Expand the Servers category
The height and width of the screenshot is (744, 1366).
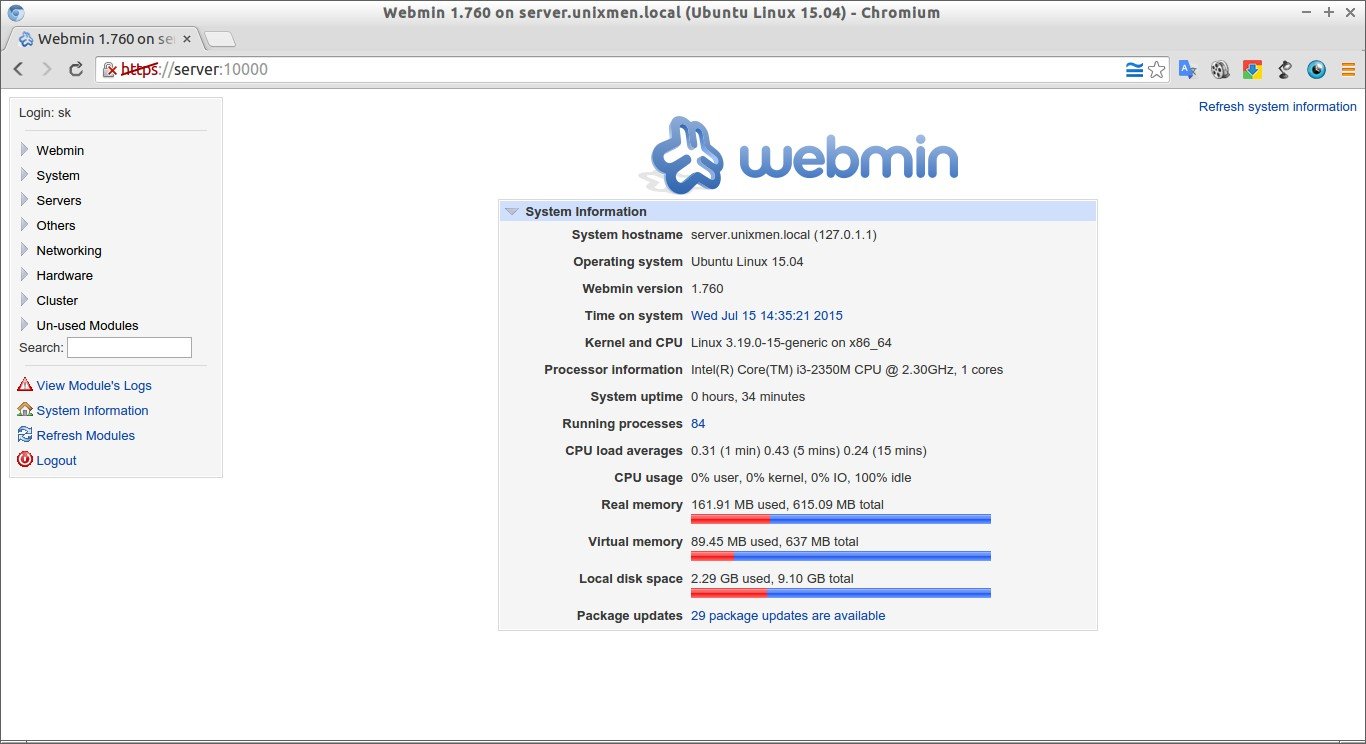click(25, 200)
